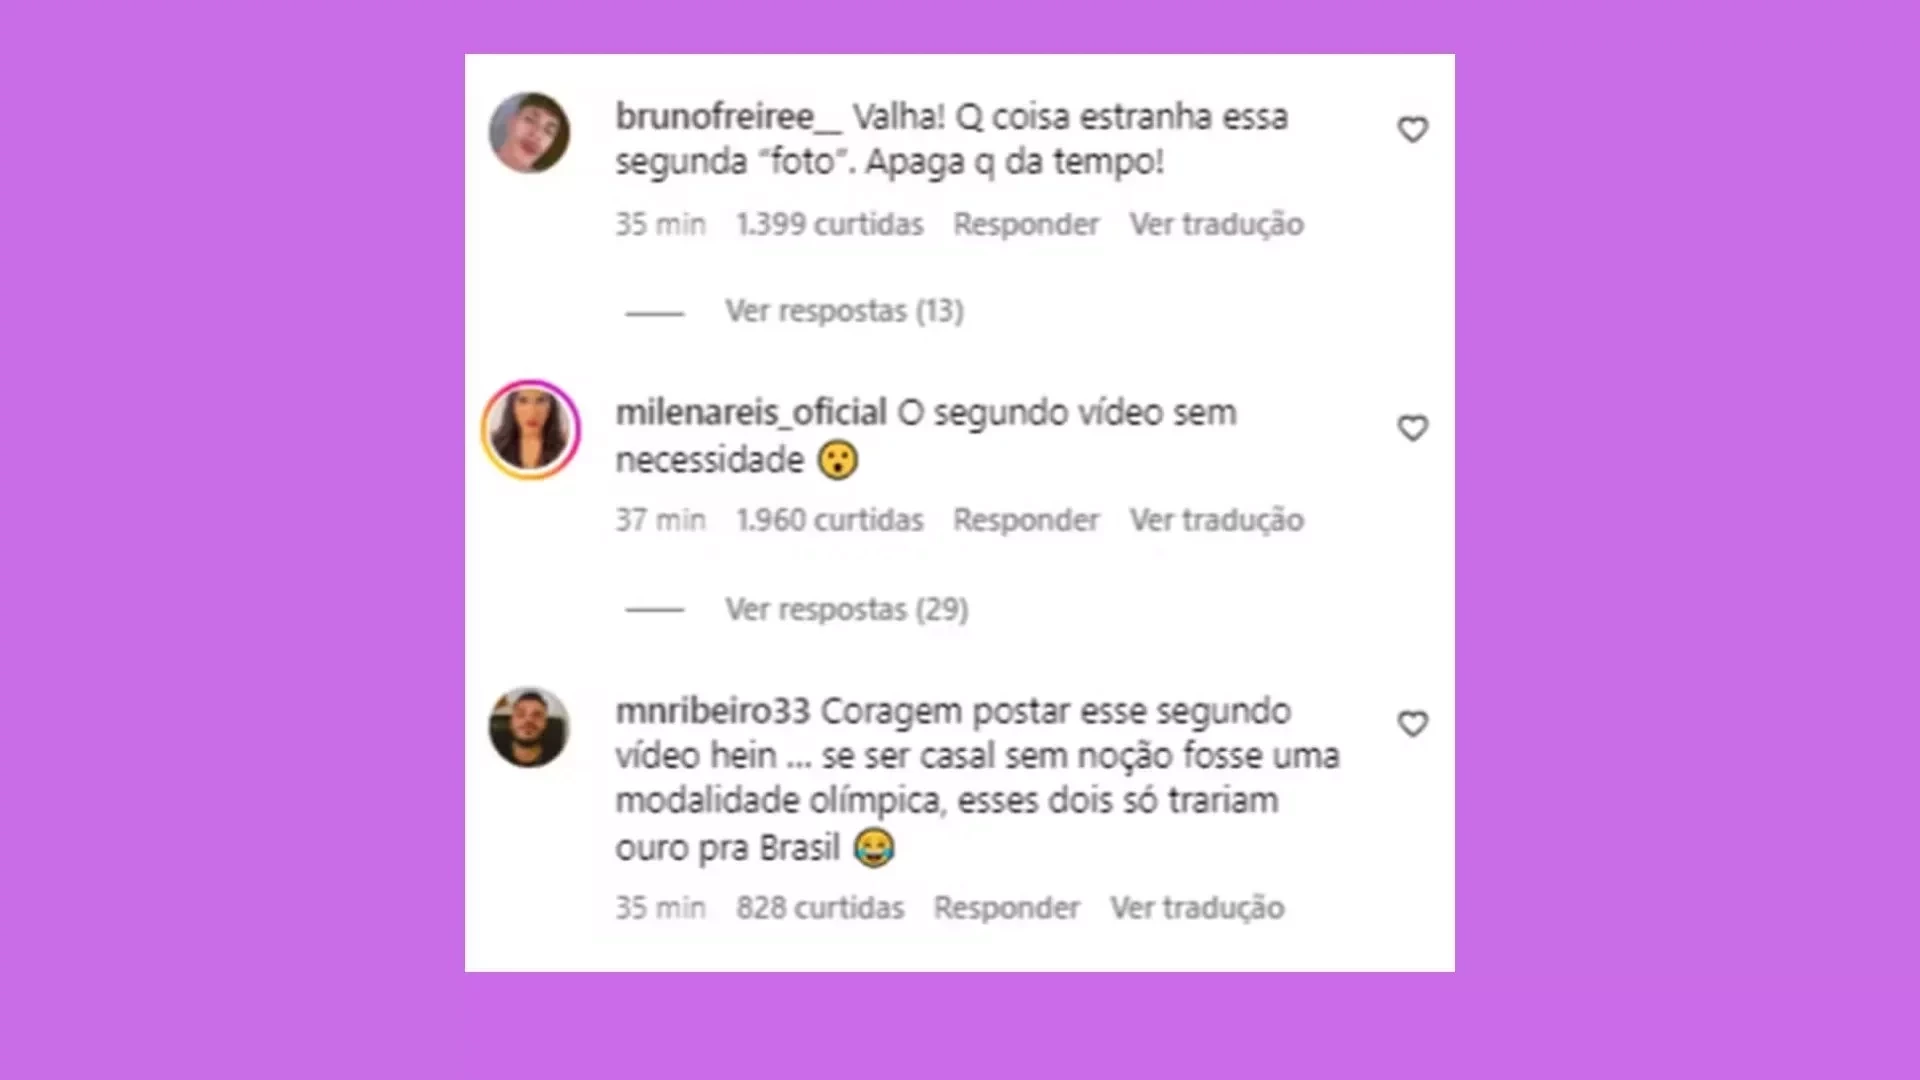Open milenareis_oficial username link
1920x1080 pixels.
coord(751,413)
